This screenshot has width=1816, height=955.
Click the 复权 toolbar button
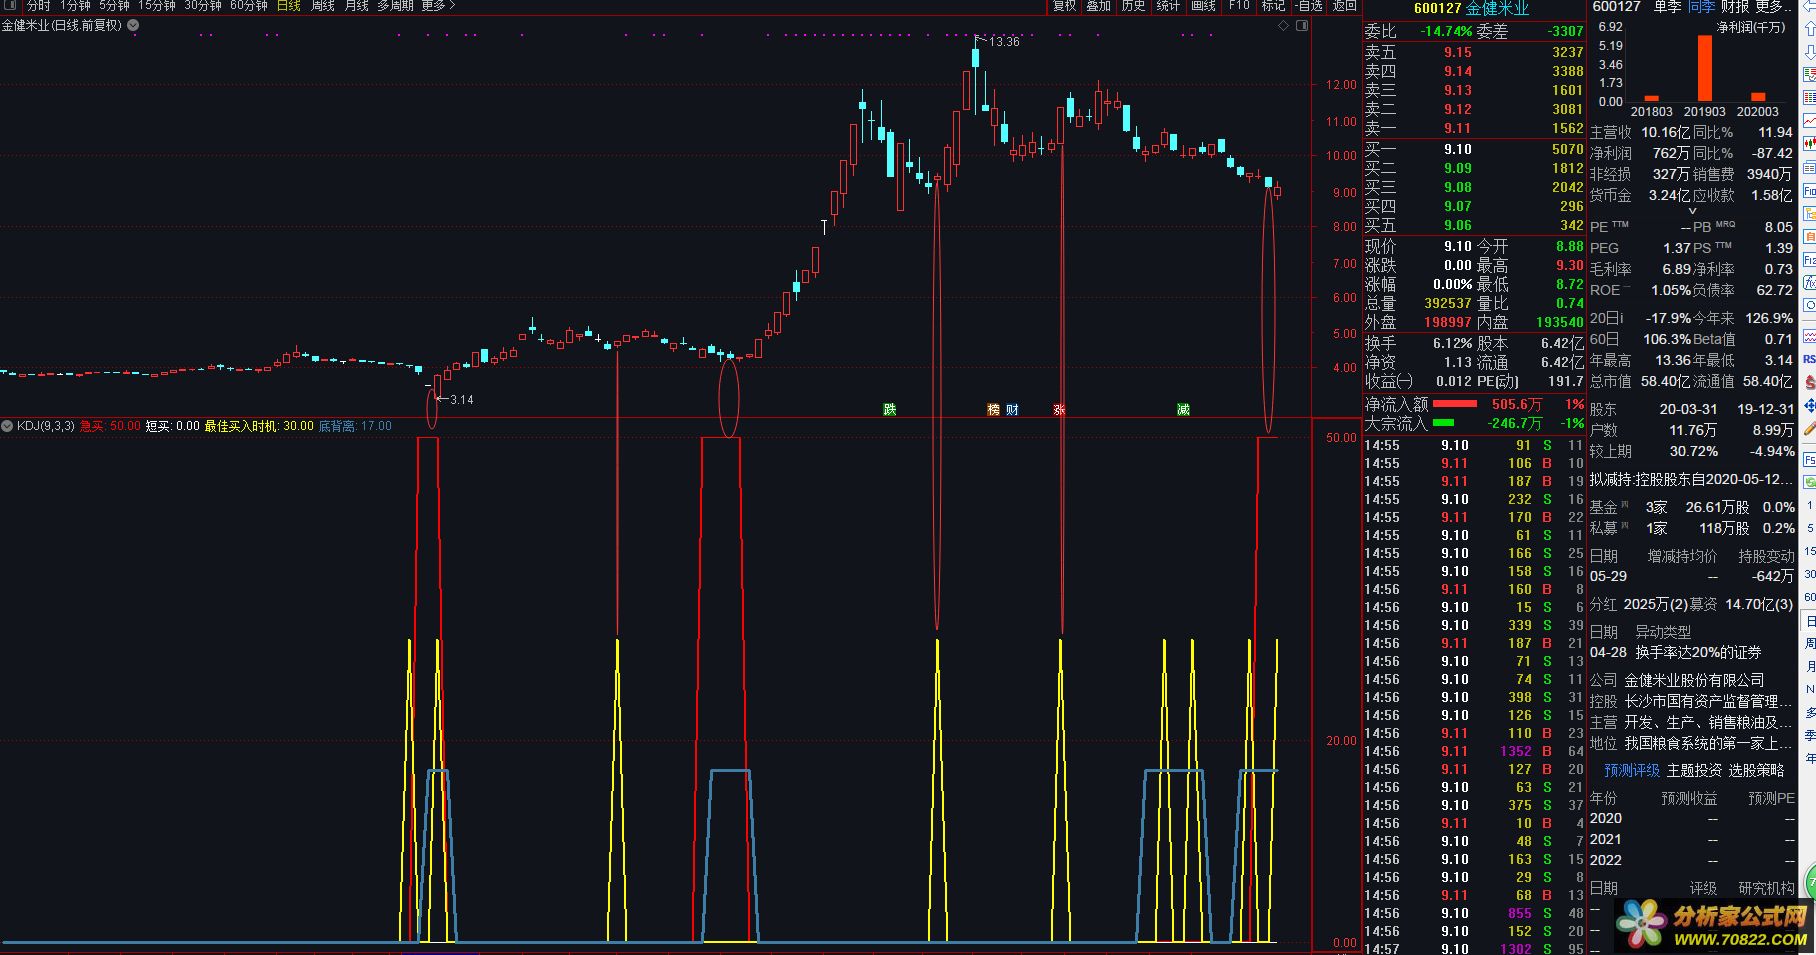[x=1064, y=6]
